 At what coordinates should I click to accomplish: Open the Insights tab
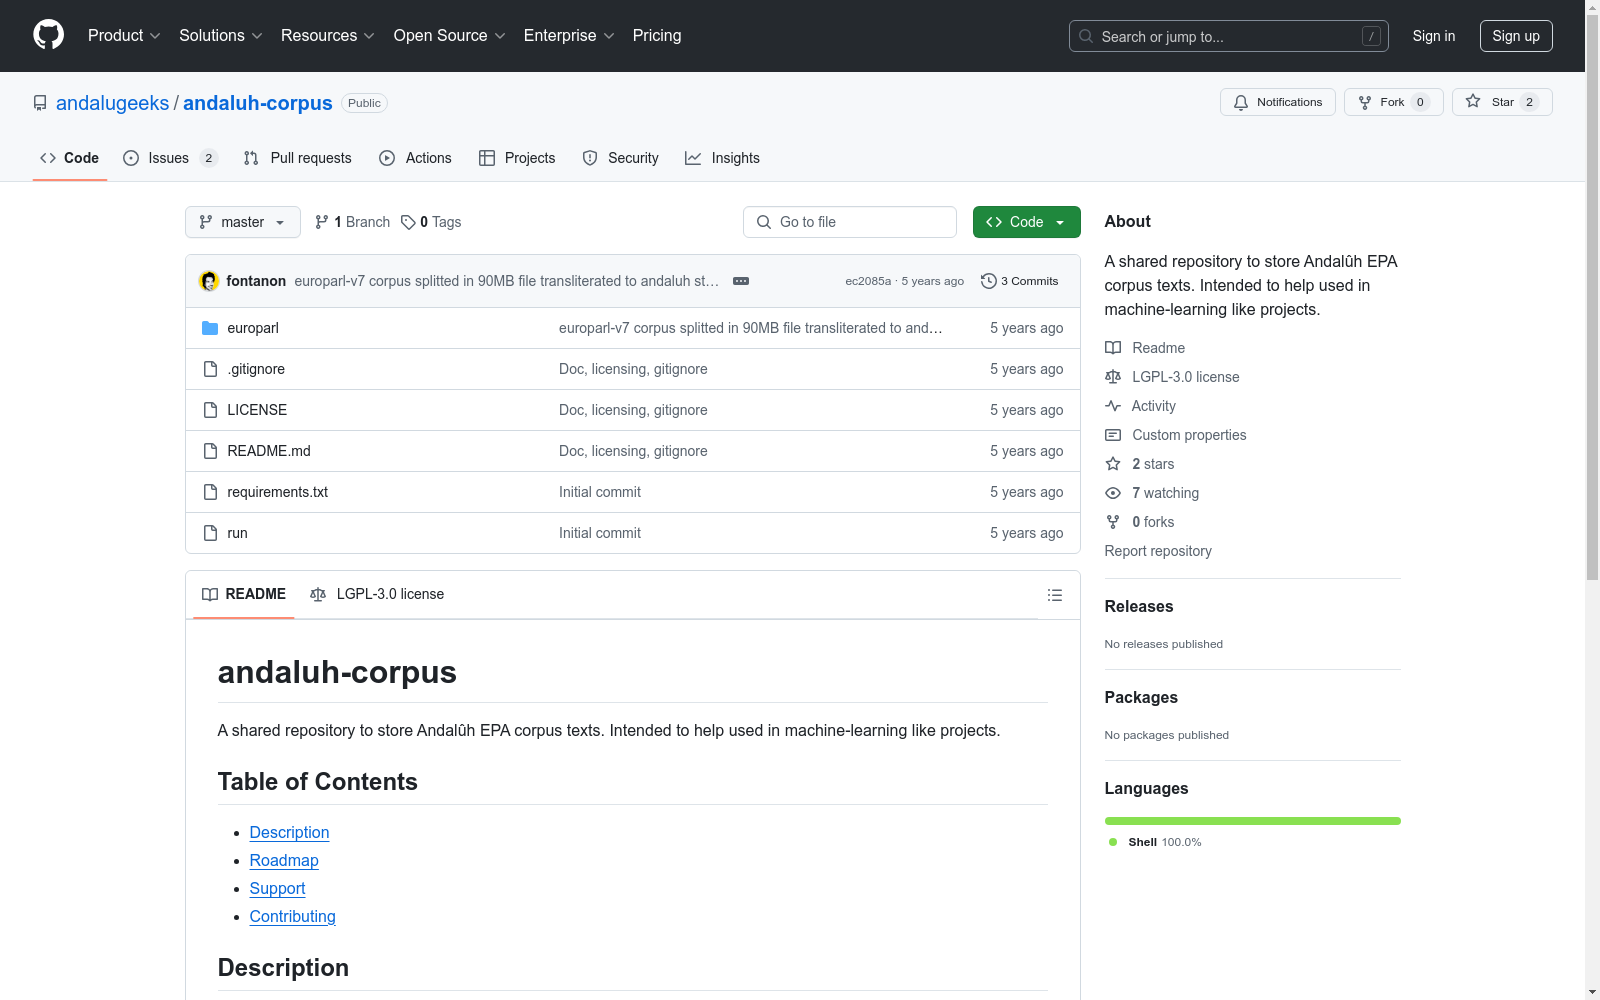coord(722,158)
